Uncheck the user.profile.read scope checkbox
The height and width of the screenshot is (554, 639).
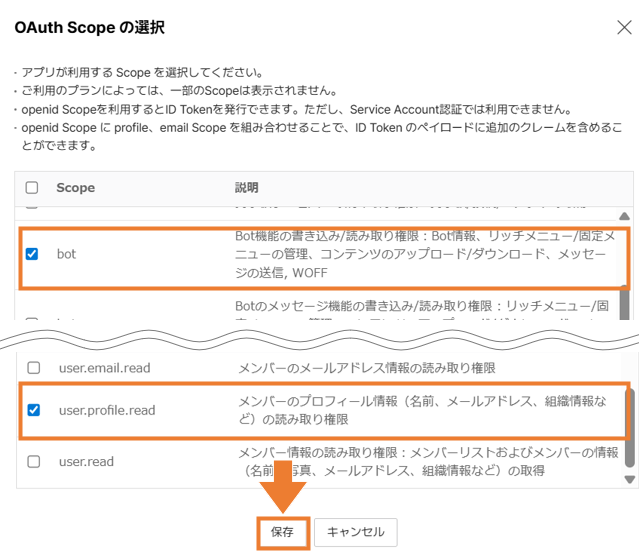[x=34, y=410]
